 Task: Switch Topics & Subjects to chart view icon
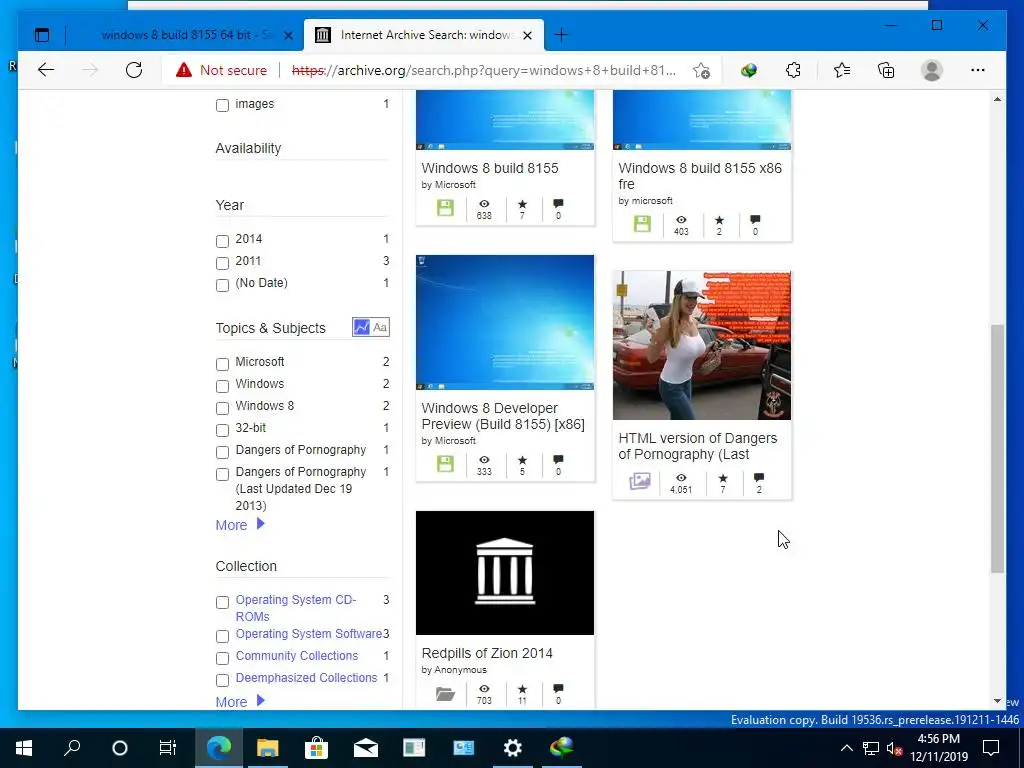[x=361, y=327]
